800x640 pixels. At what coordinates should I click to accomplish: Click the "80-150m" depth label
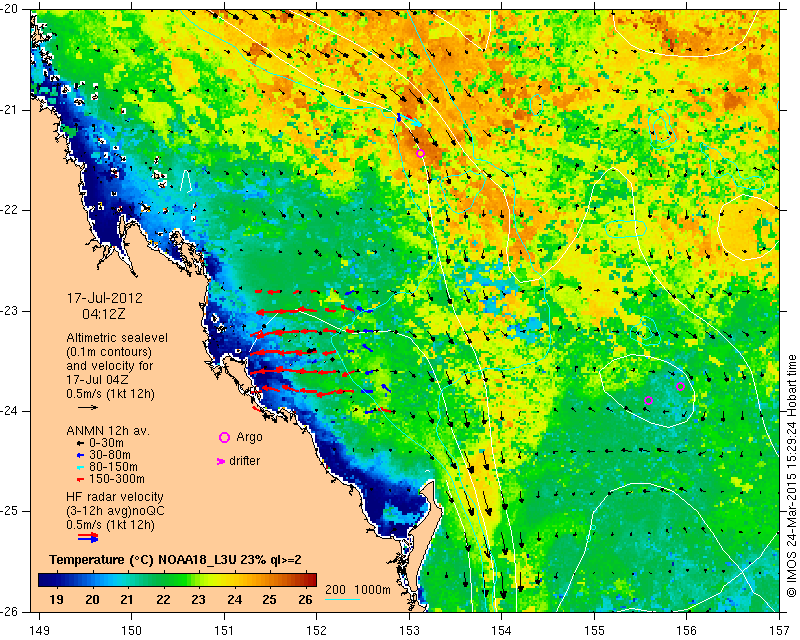pos(113,467)
